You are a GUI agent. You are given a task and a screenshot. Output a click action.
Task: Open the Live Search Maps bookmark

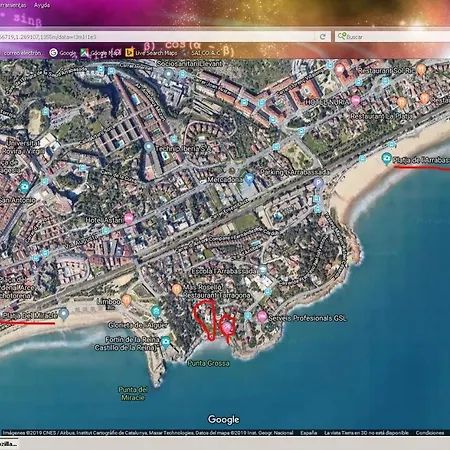(151, 53)
